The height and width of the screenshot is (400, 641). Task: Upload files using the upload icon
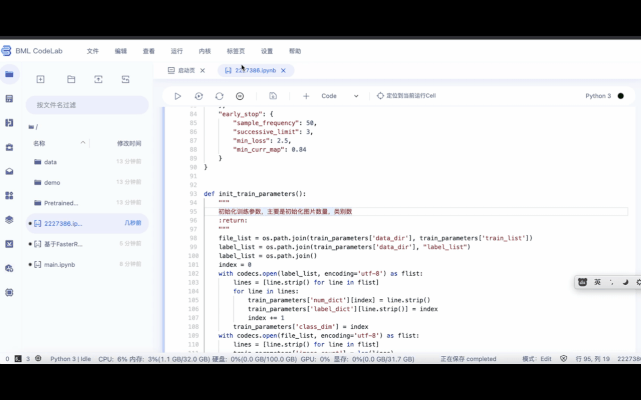pyautogui.click(x=98, y=79)
